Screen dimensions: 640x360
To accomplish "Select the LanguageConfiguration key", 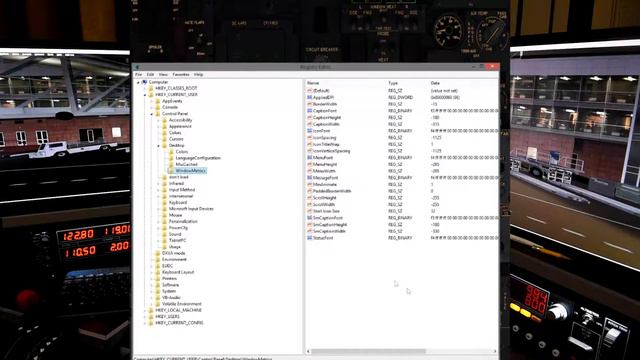I will coord(198,158).
